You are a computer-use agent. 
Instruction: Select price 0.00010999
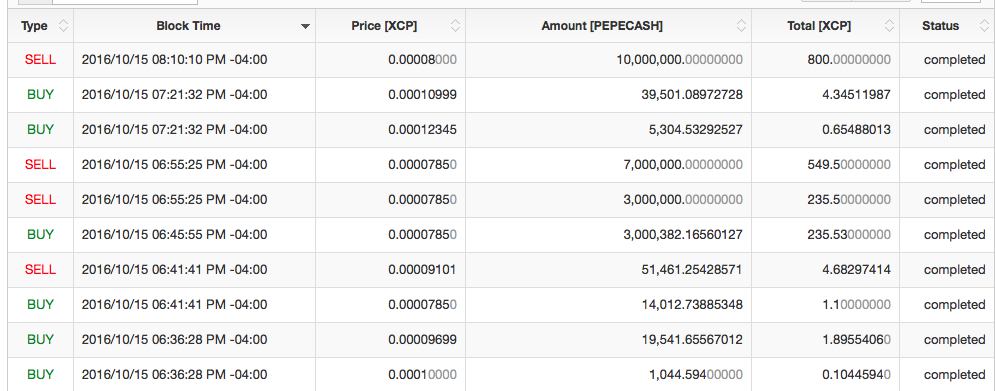(423, 95)
